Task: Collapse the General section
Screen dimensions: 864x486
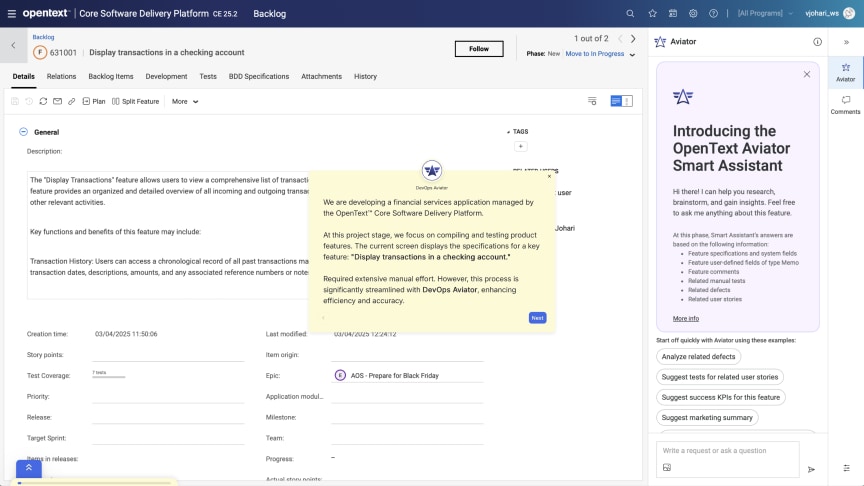Action: [23, 132]
